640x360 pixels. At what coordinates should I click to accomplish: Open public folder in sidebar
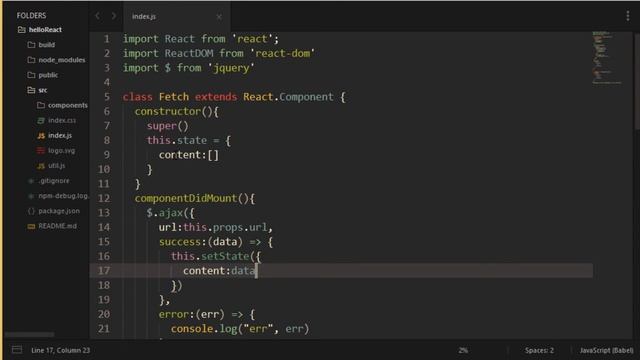48,75
